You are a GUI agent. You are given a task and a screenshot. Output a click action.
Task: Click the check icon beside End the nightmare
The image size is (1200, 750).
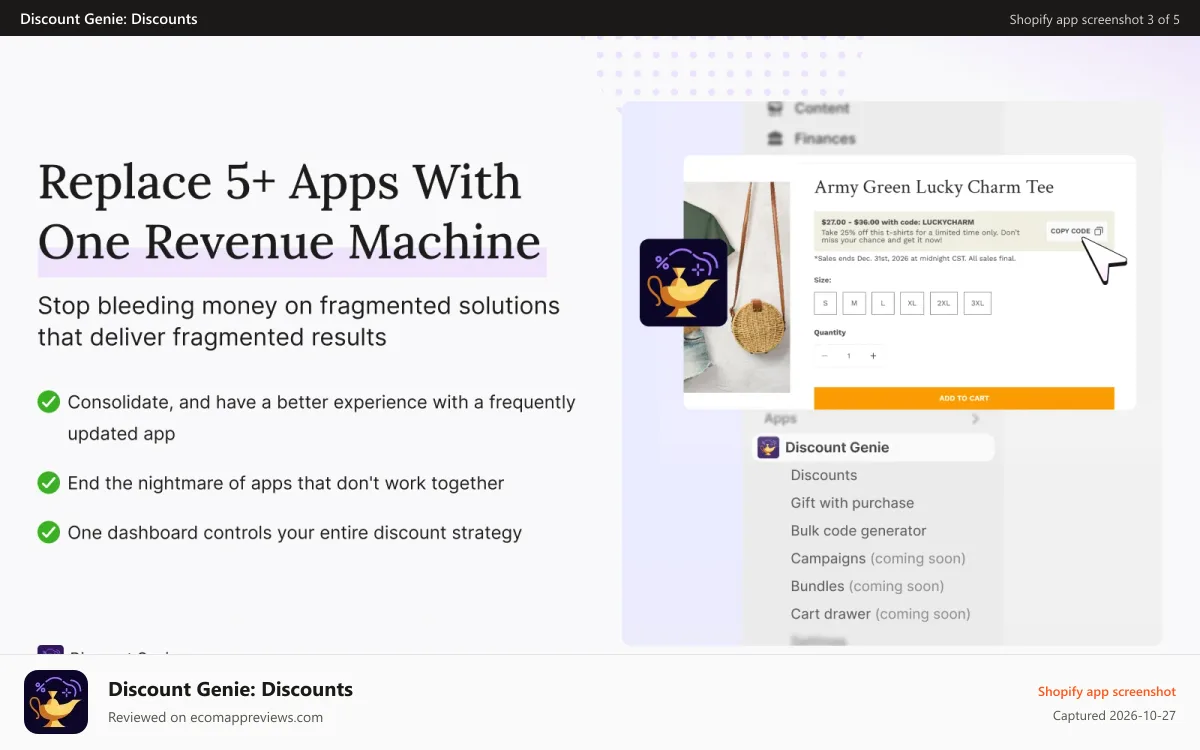pyautogui.click(x=48, y=483)
